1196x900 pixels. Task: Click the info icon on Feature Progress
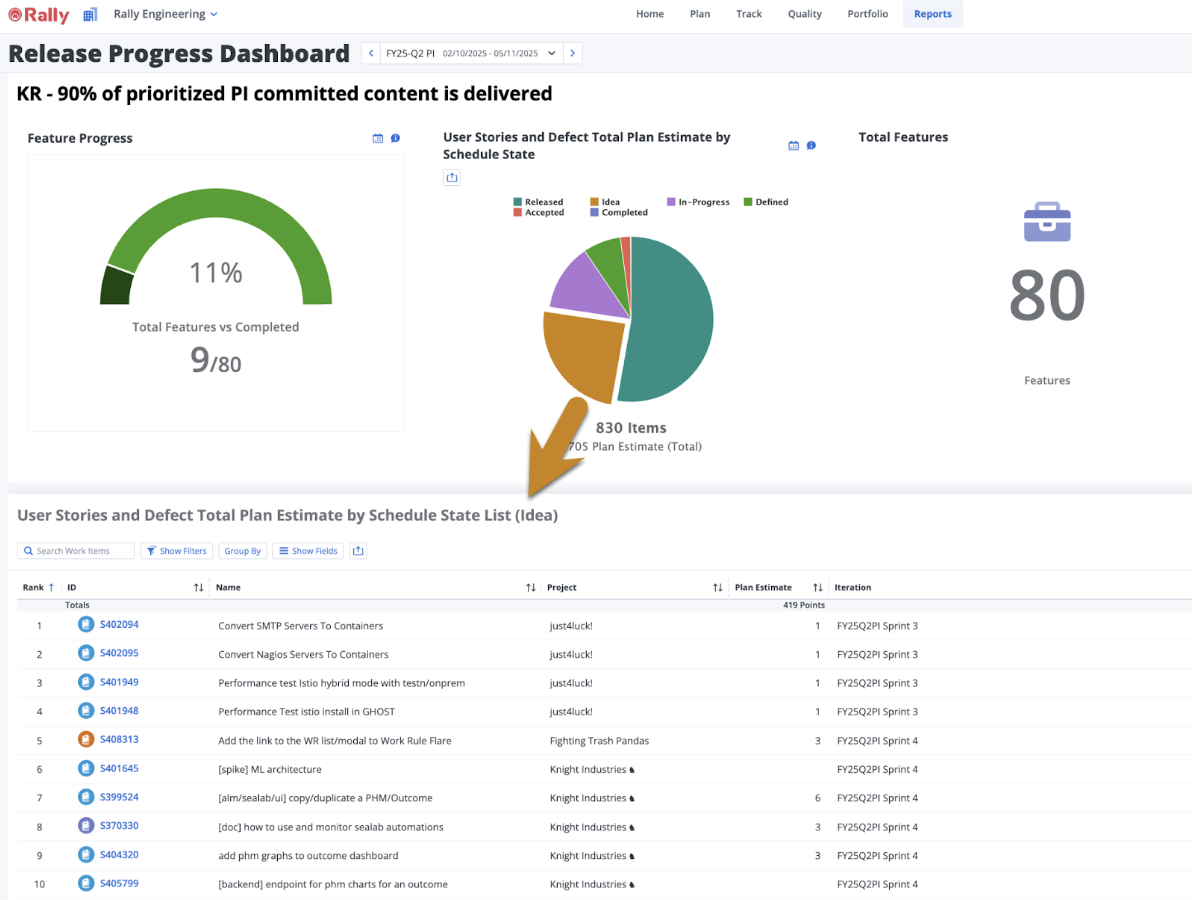[x=395, y=139]
